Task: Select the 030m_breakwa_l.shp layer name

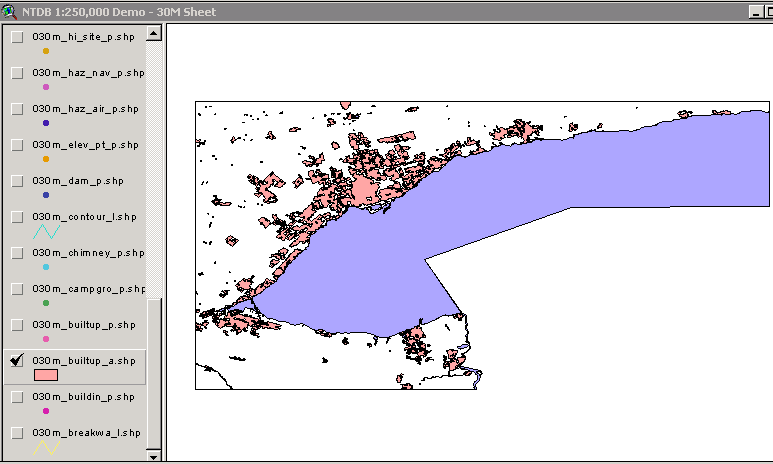Action: pos(86,433)
